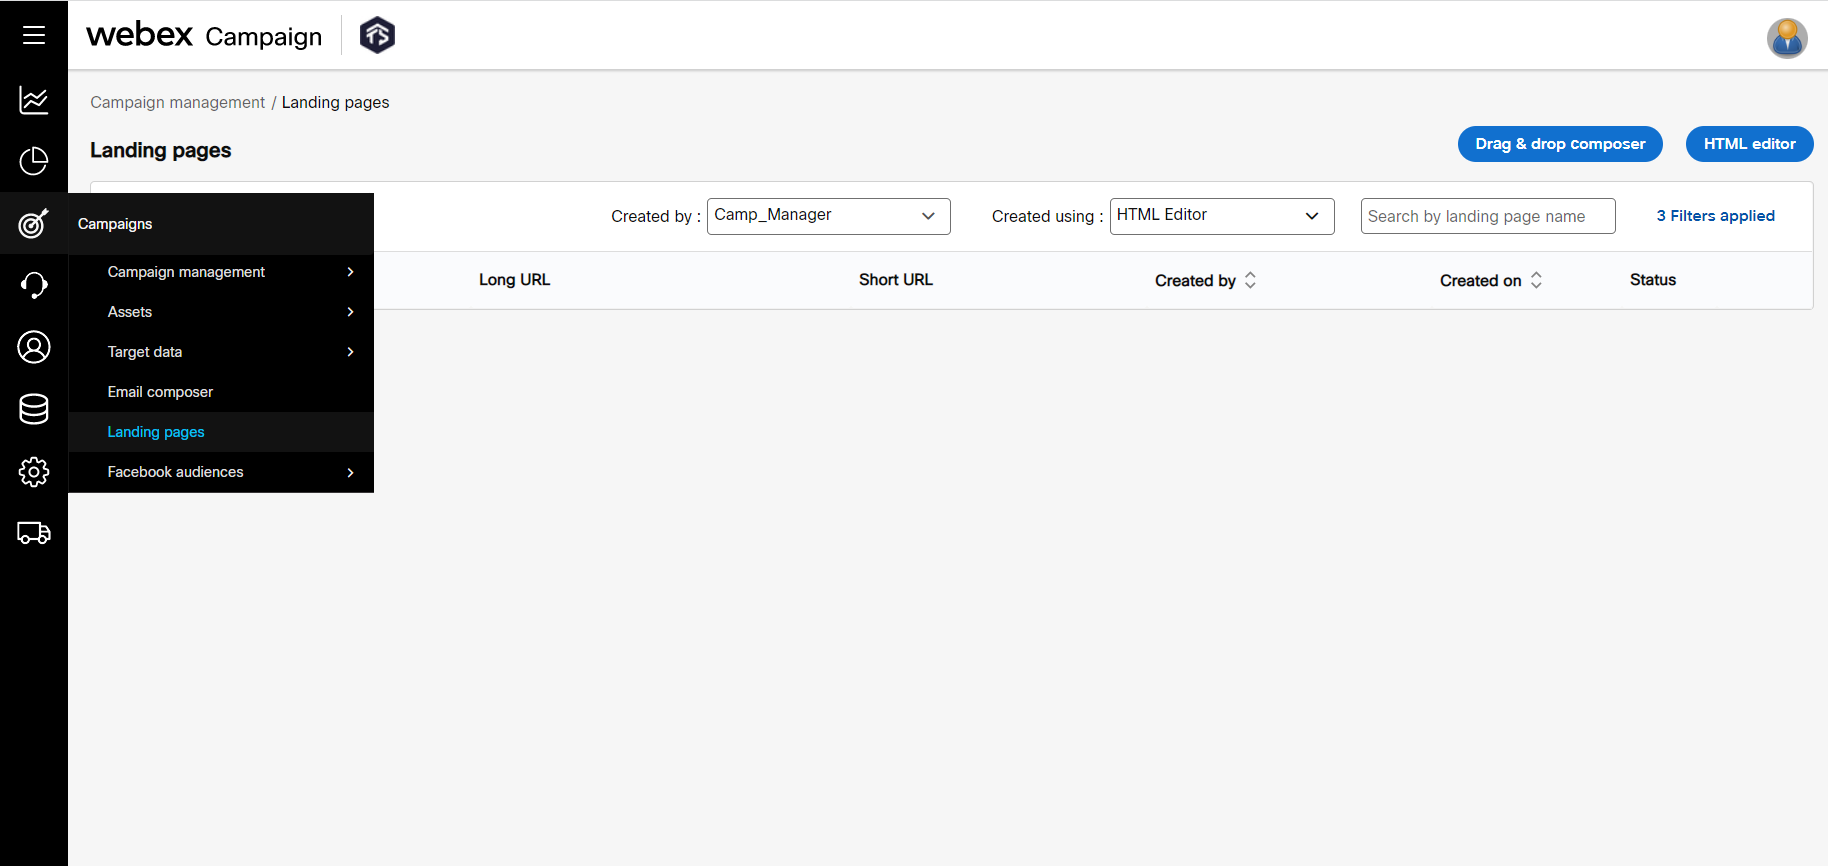The width and height of the screenshot is (1828, 866).
Task: Go to Campaign management breadcrumb
Action: point(177,102)
